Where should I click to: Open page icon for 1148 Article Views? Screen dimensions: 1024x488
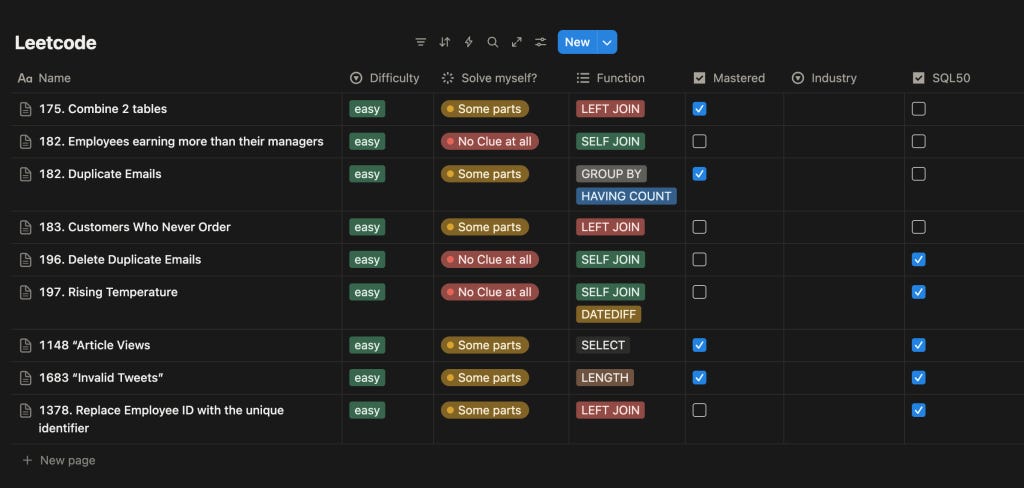pyautogui.click(x=25, y=346)
